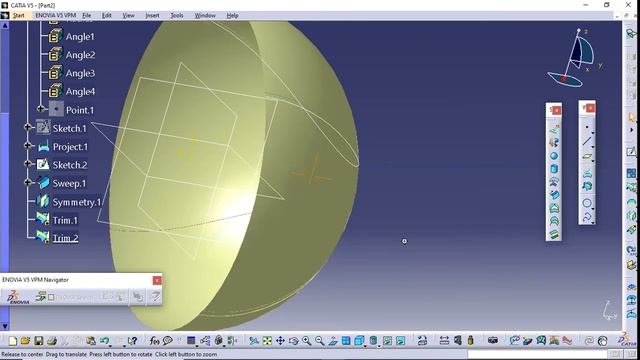Open the Window menu
This screenshot has width=640, height=360.
205,16
